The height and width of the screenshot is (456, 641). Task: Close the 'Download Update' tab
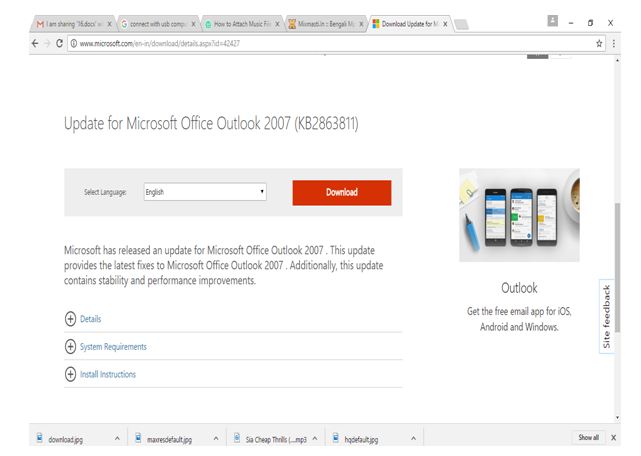coord(445,24)
